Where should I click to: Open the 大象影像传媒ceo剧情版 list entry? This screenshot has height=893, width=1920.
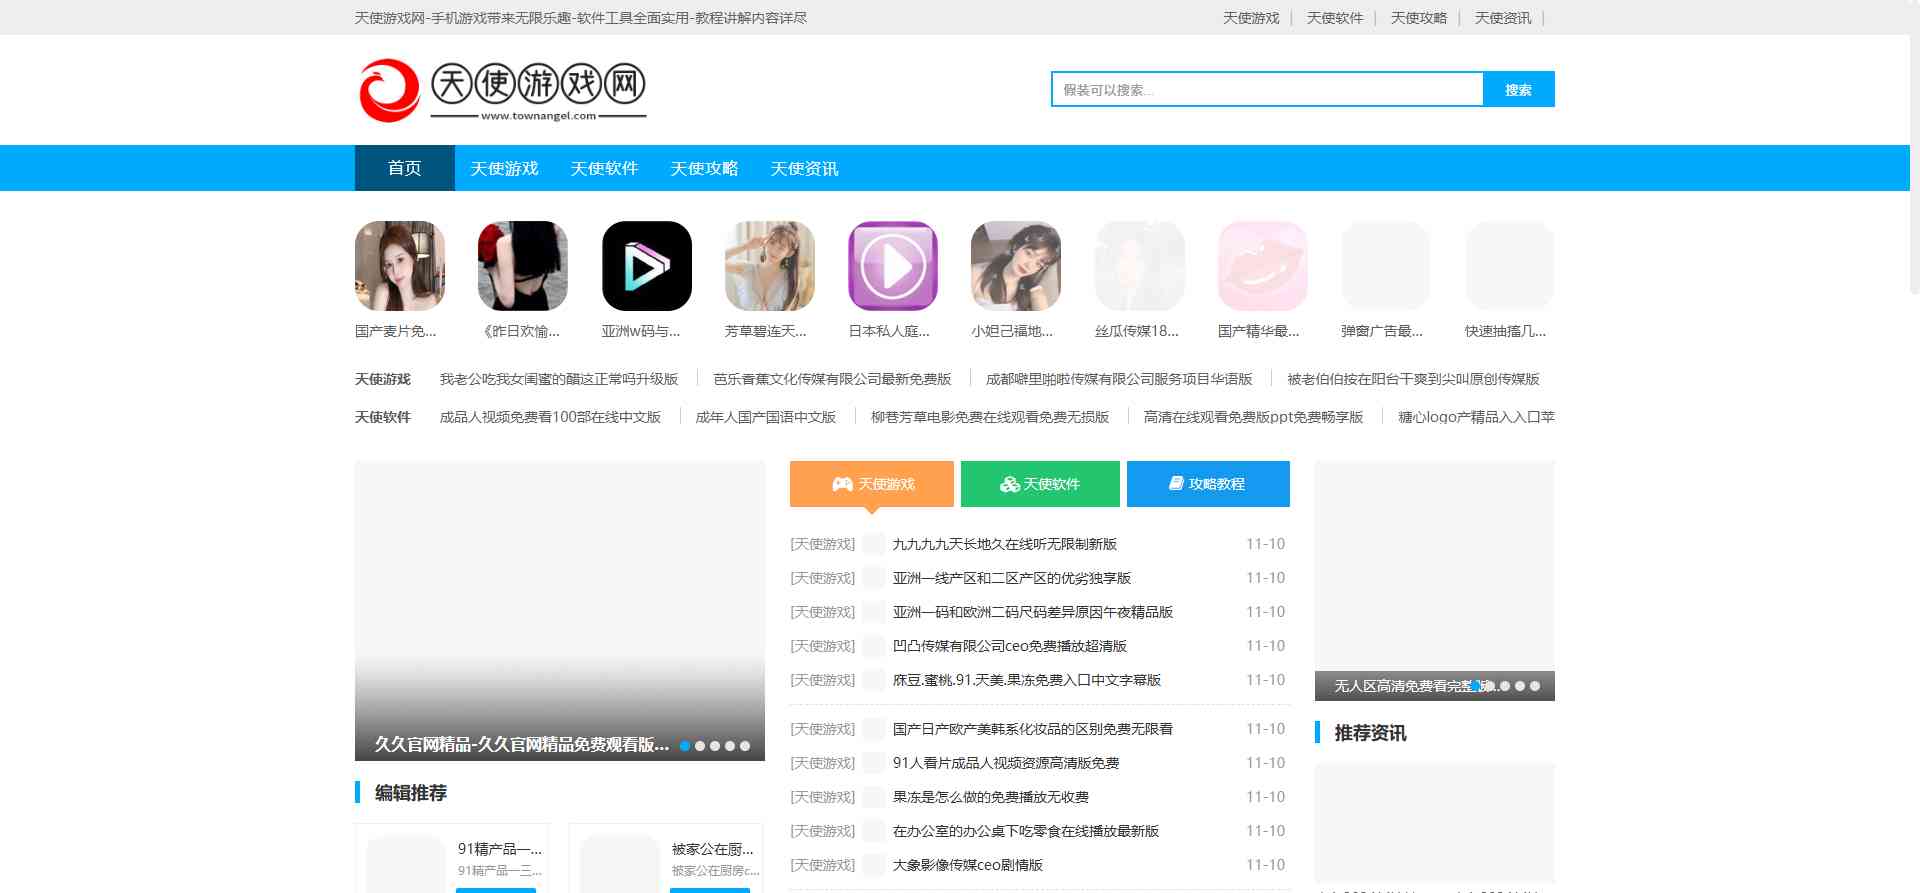click(x=967, y=865)
